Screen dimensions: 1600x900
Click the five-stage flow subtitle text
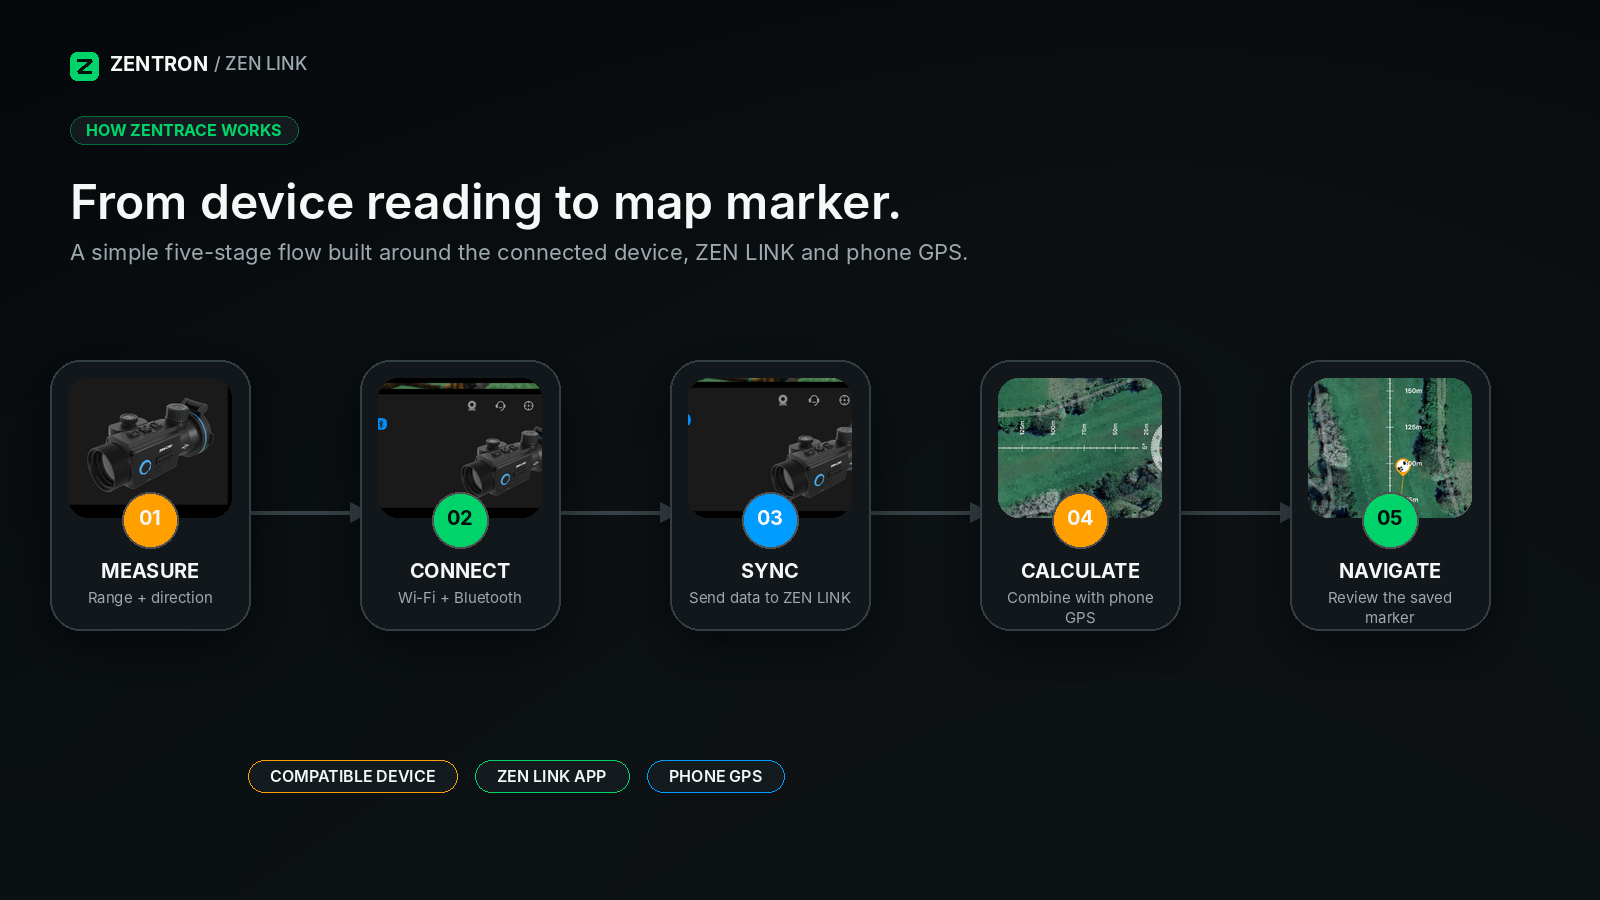[x=519, y=252]
